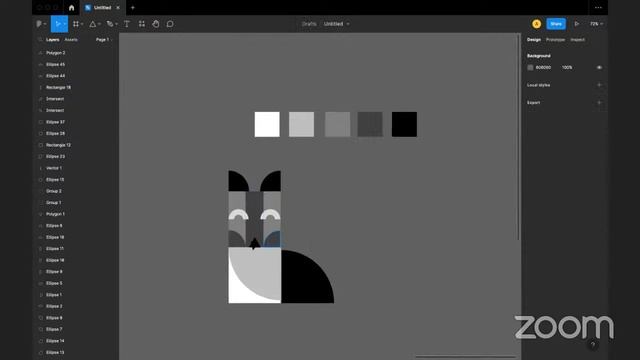Select the Comment tool

170,24
